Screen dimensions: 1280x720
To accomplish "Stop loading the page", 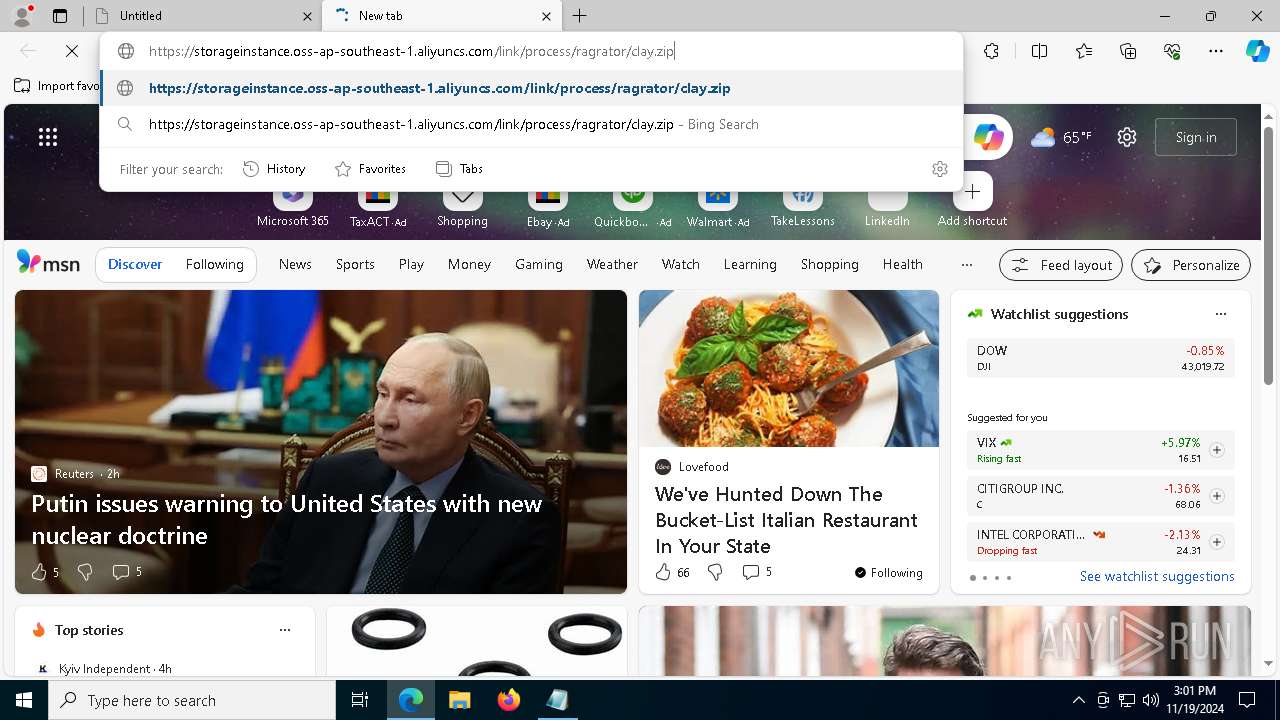I will point(72,51).
